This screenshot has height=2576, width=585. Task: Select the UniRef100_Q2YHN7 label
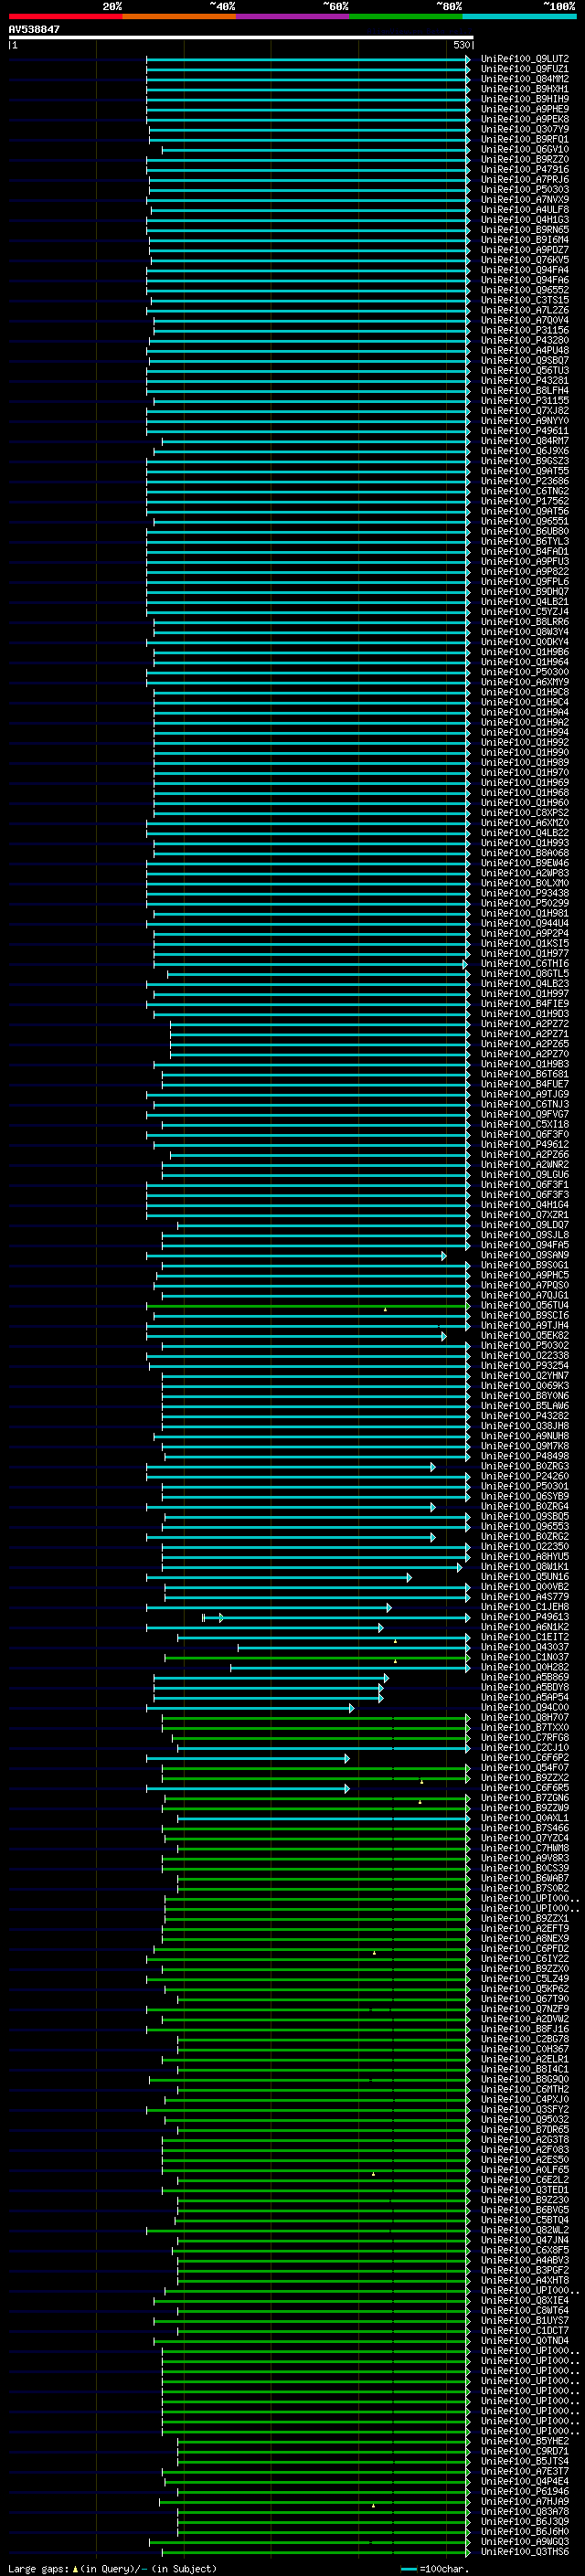525,1375
